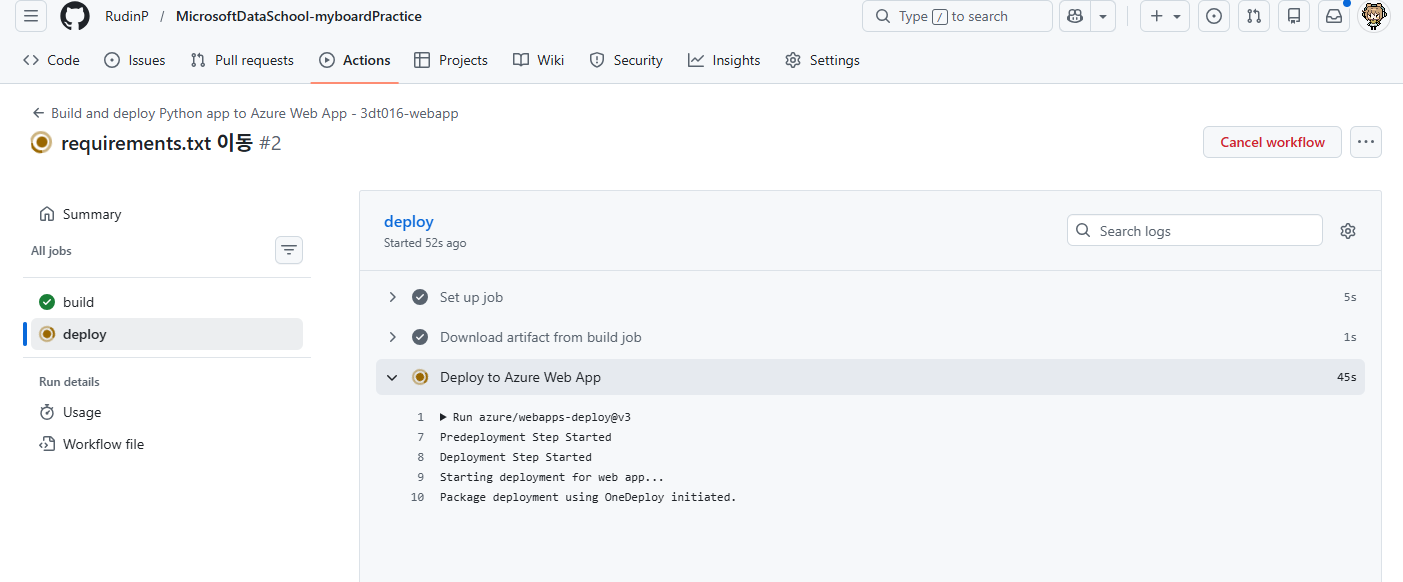Viewport: 1403px width, 582px height.
Task: Click the deploy job heading link
Action: 409,222
